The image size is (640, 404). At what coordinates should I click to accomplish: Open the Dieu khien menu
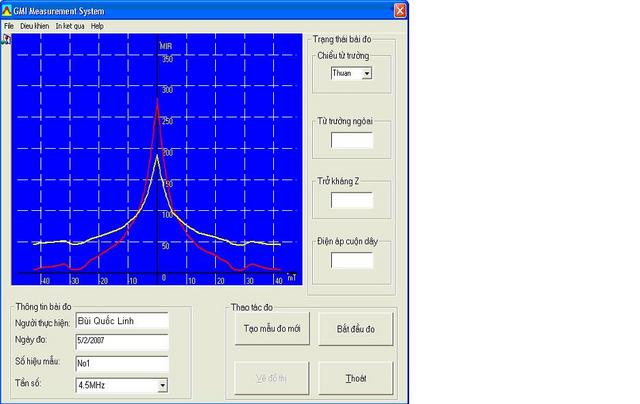[34, 26]
